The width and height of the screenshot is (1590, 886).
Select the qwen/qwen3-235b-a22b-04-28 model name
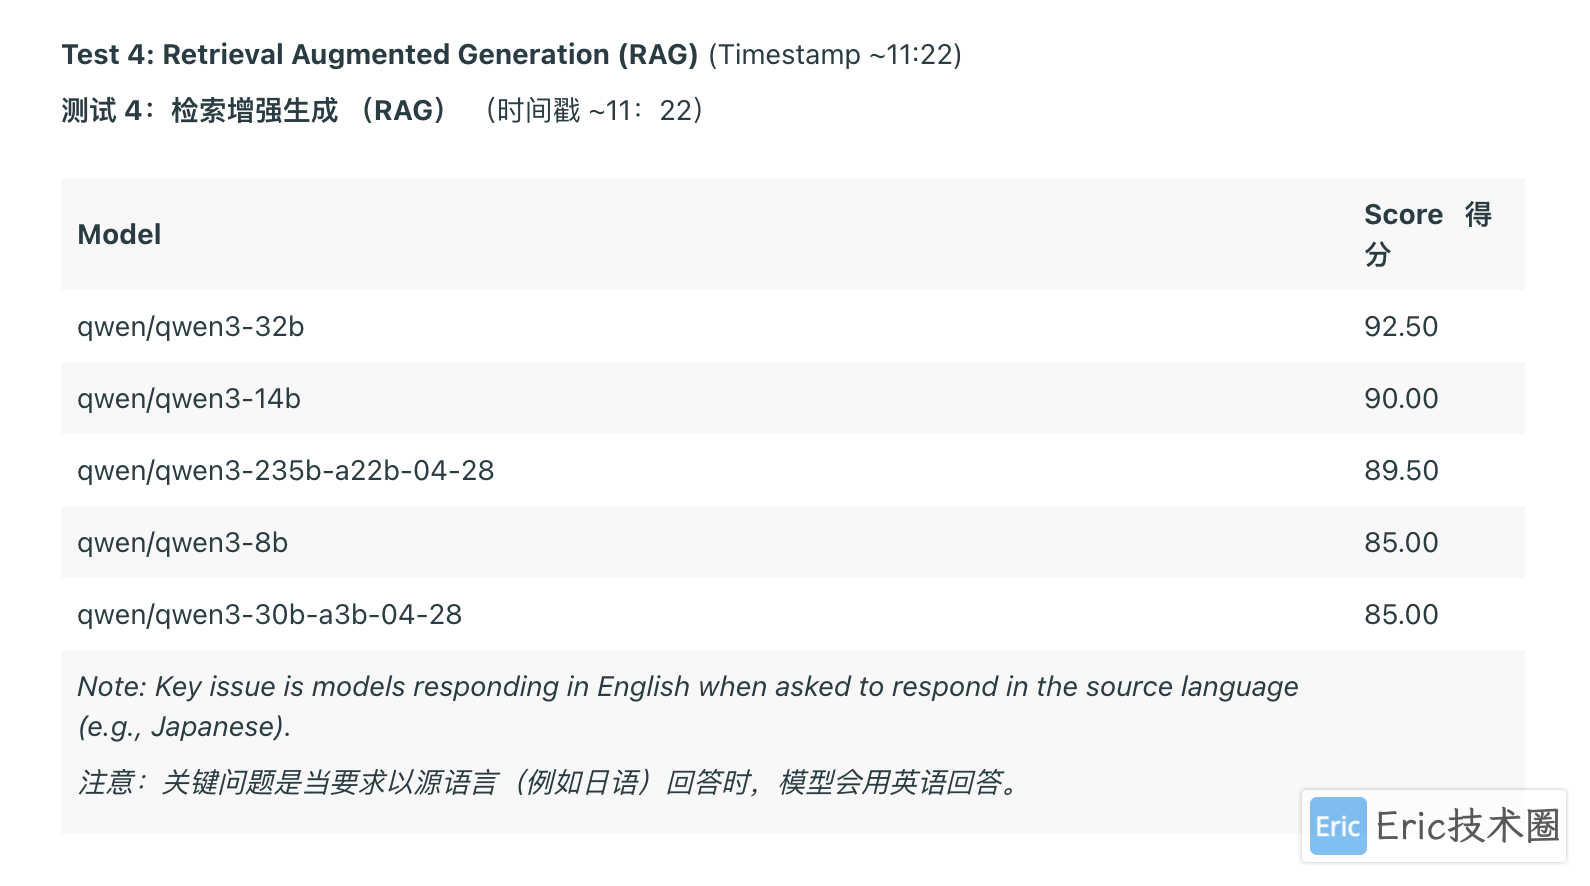point(286,470)
